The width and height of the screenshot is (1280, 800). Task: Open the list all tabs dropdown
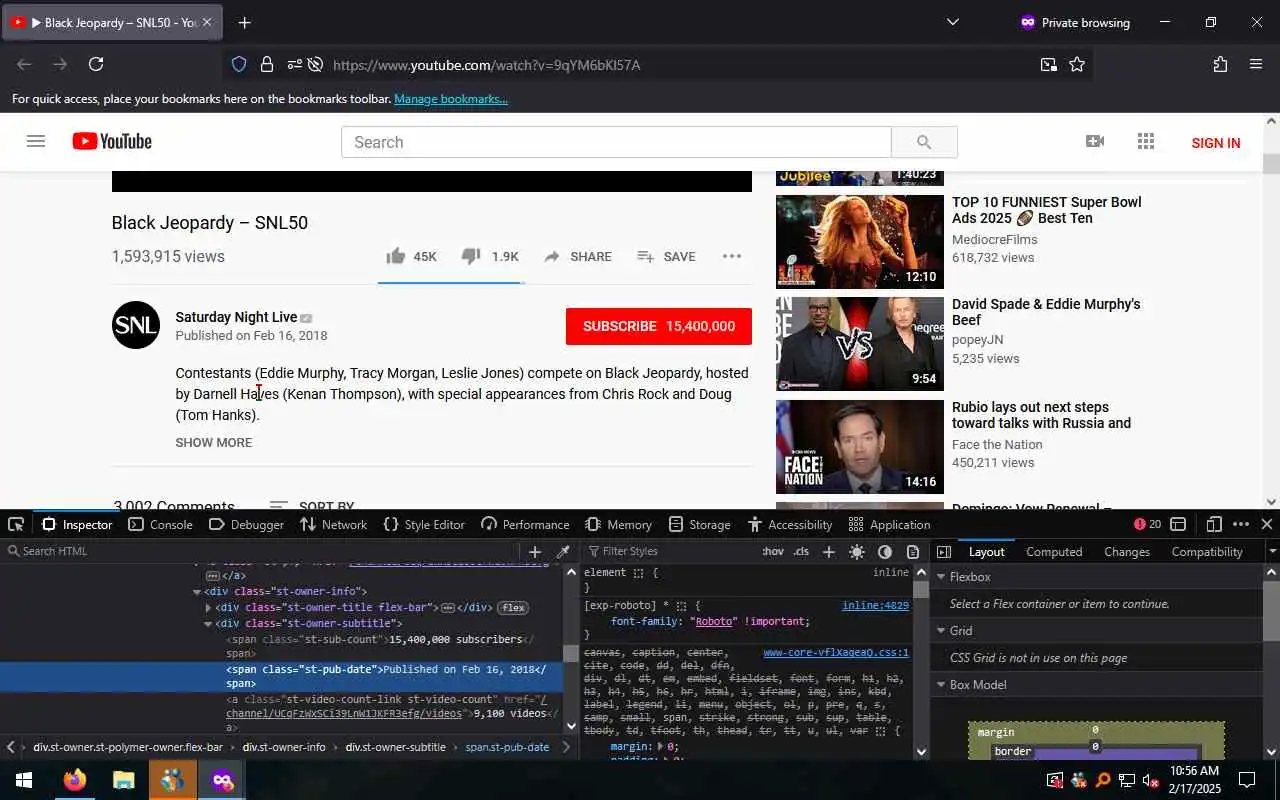click(953, 22)
